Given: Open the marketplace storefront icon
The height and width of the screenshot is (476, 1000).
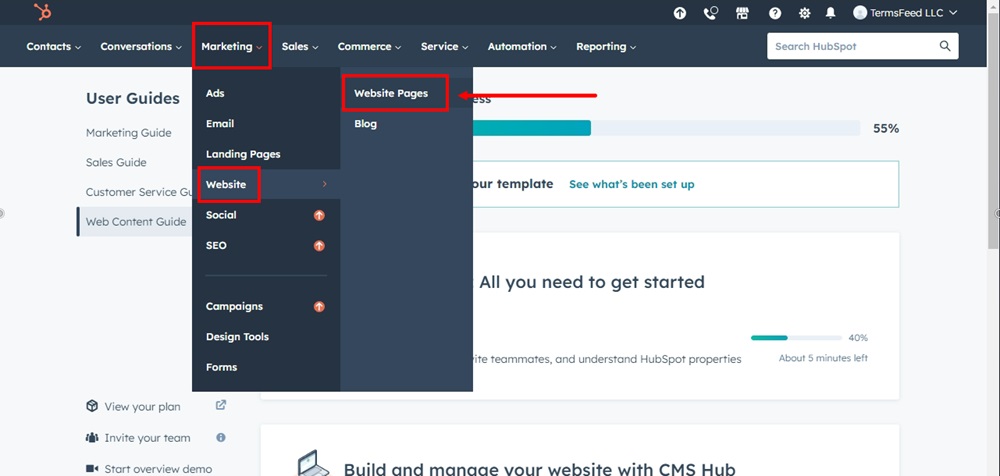Looking at the screenshot, I should pos(742,13).
